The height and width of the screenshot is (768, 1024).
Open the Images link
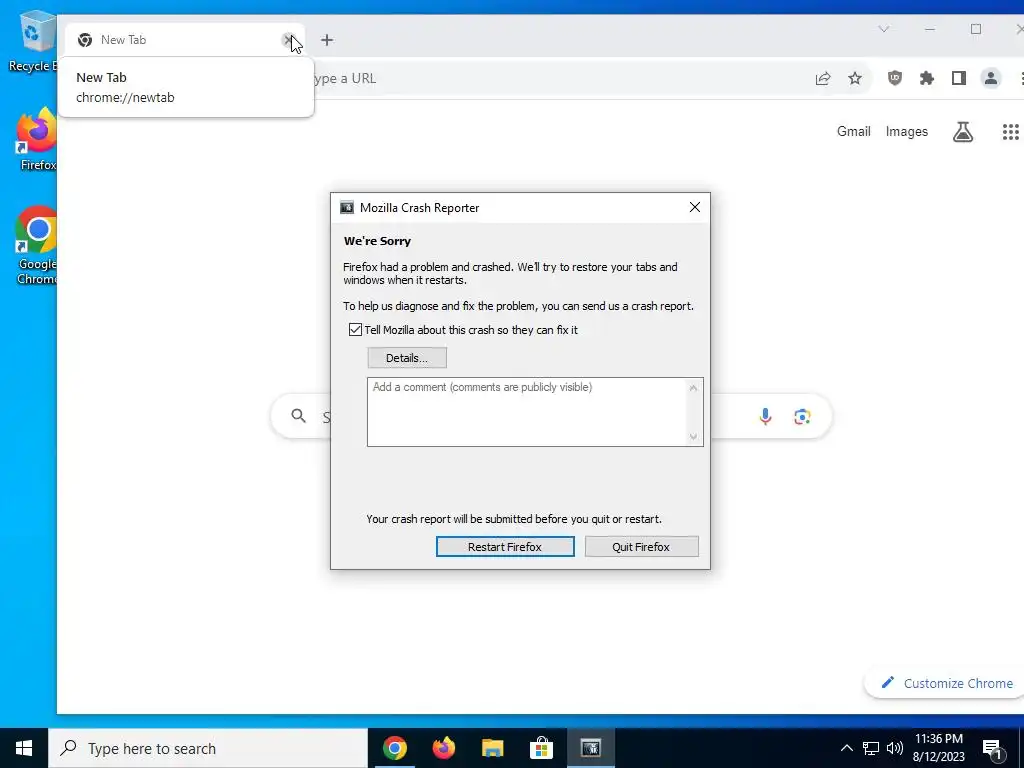coord(906,131)
